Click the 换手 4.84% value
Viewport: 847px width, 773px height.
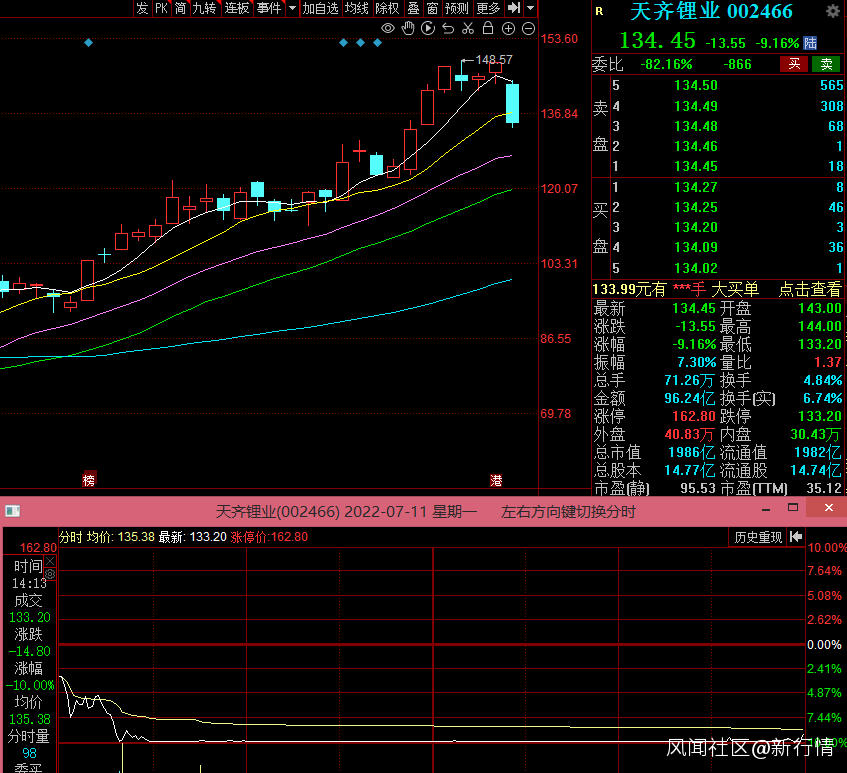(823, 380)
